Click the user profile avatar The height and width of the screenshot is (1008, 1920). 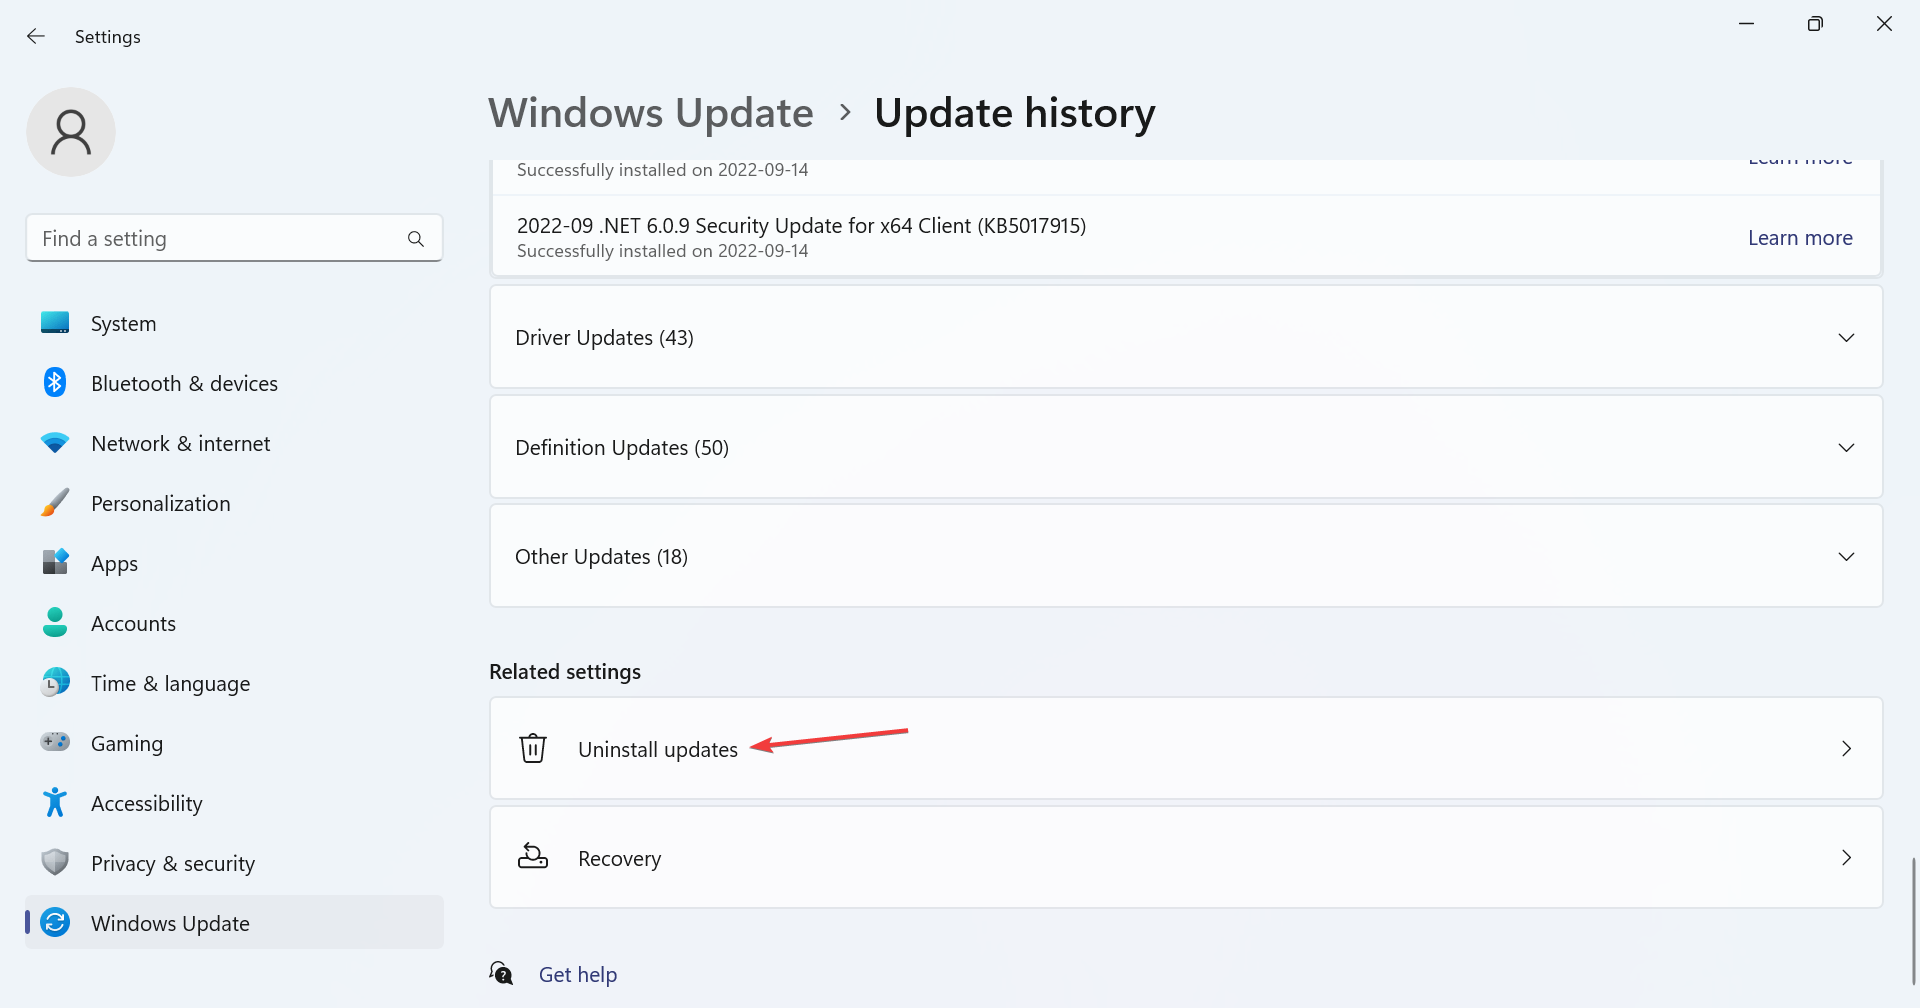tap(71, 132)
